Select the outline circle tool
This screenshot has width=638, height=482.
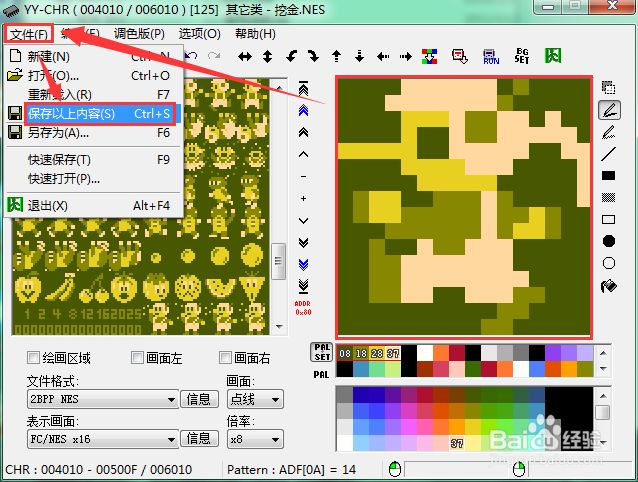tap(608, 263)
